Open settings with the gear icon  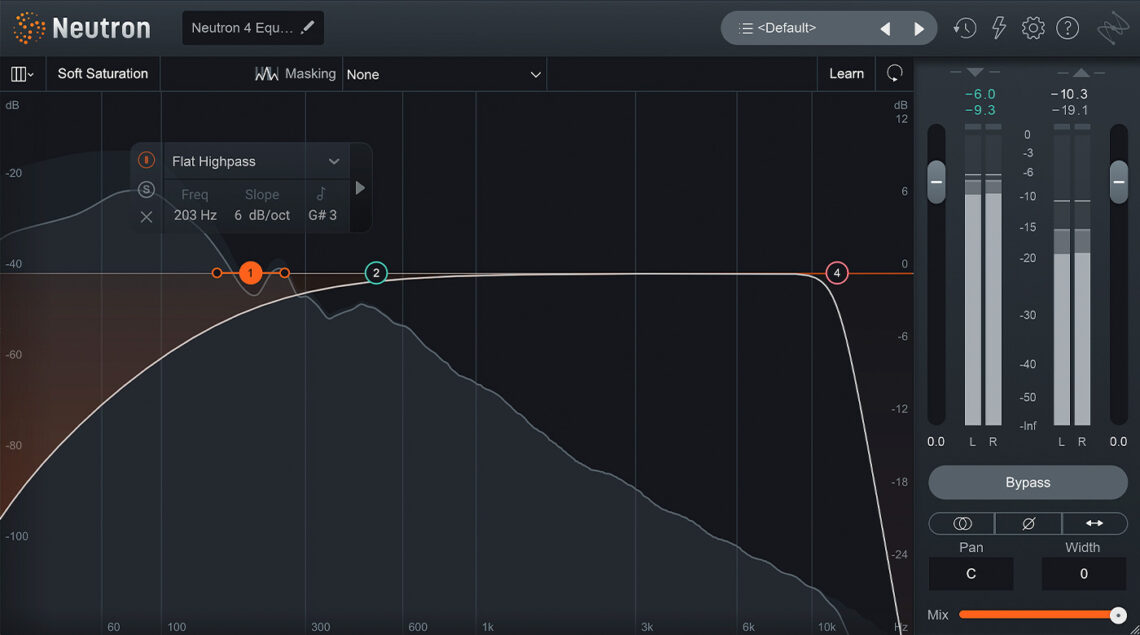1032,28
